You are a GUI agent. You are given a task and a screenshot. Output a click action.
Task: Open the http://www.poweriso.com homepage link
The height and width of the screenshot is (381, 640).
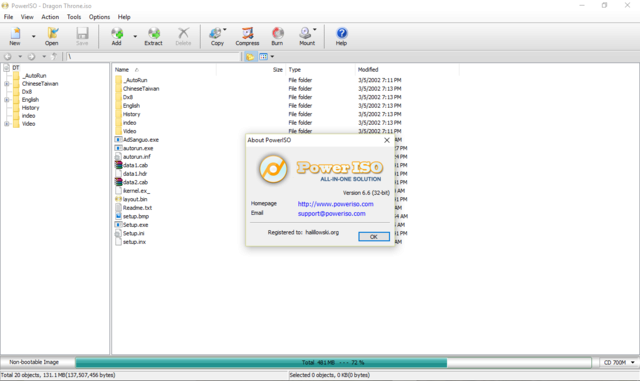336,204
